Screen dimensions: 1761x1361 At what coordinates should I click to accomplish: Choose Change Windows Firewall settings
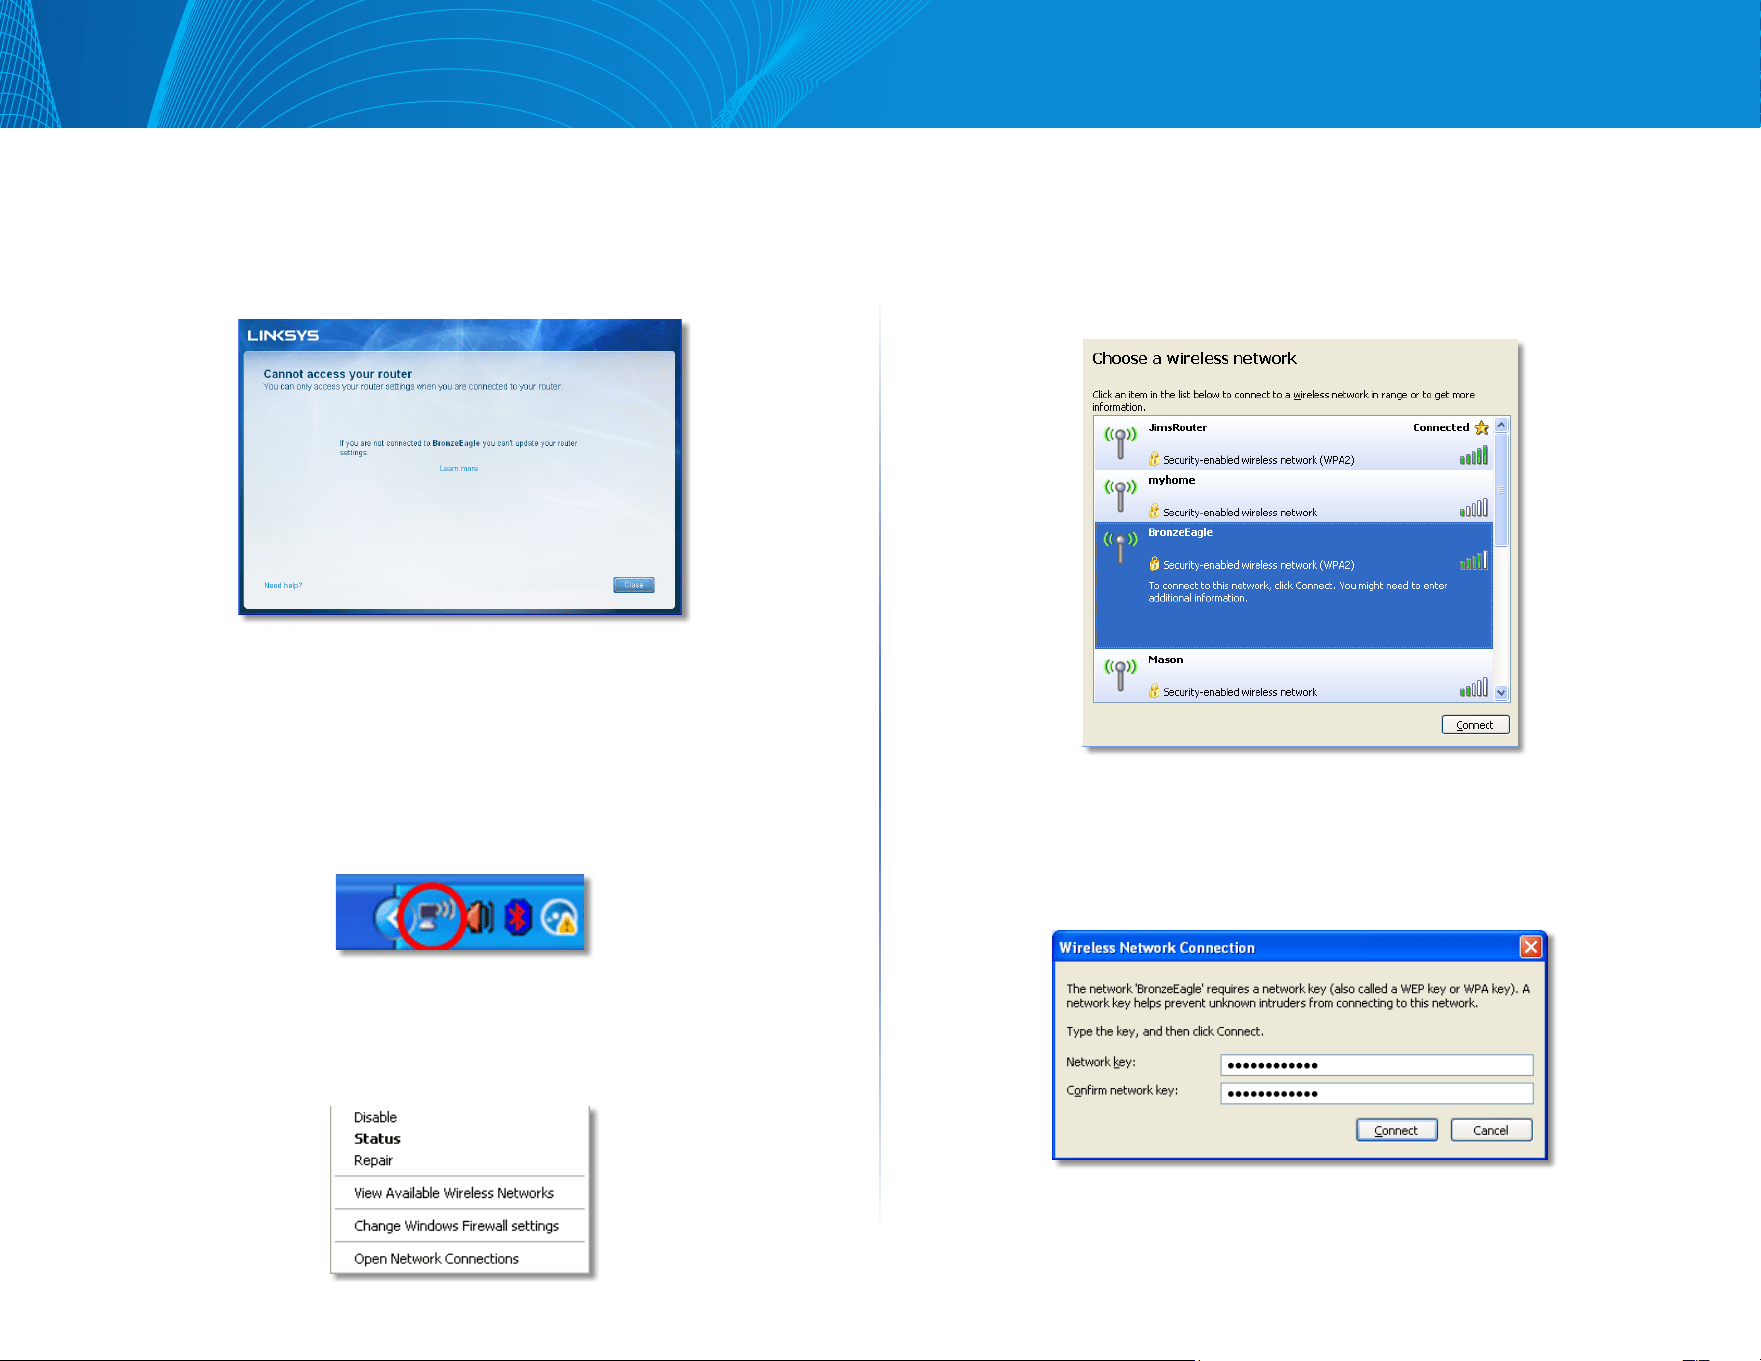click(x=456, y=1226)
